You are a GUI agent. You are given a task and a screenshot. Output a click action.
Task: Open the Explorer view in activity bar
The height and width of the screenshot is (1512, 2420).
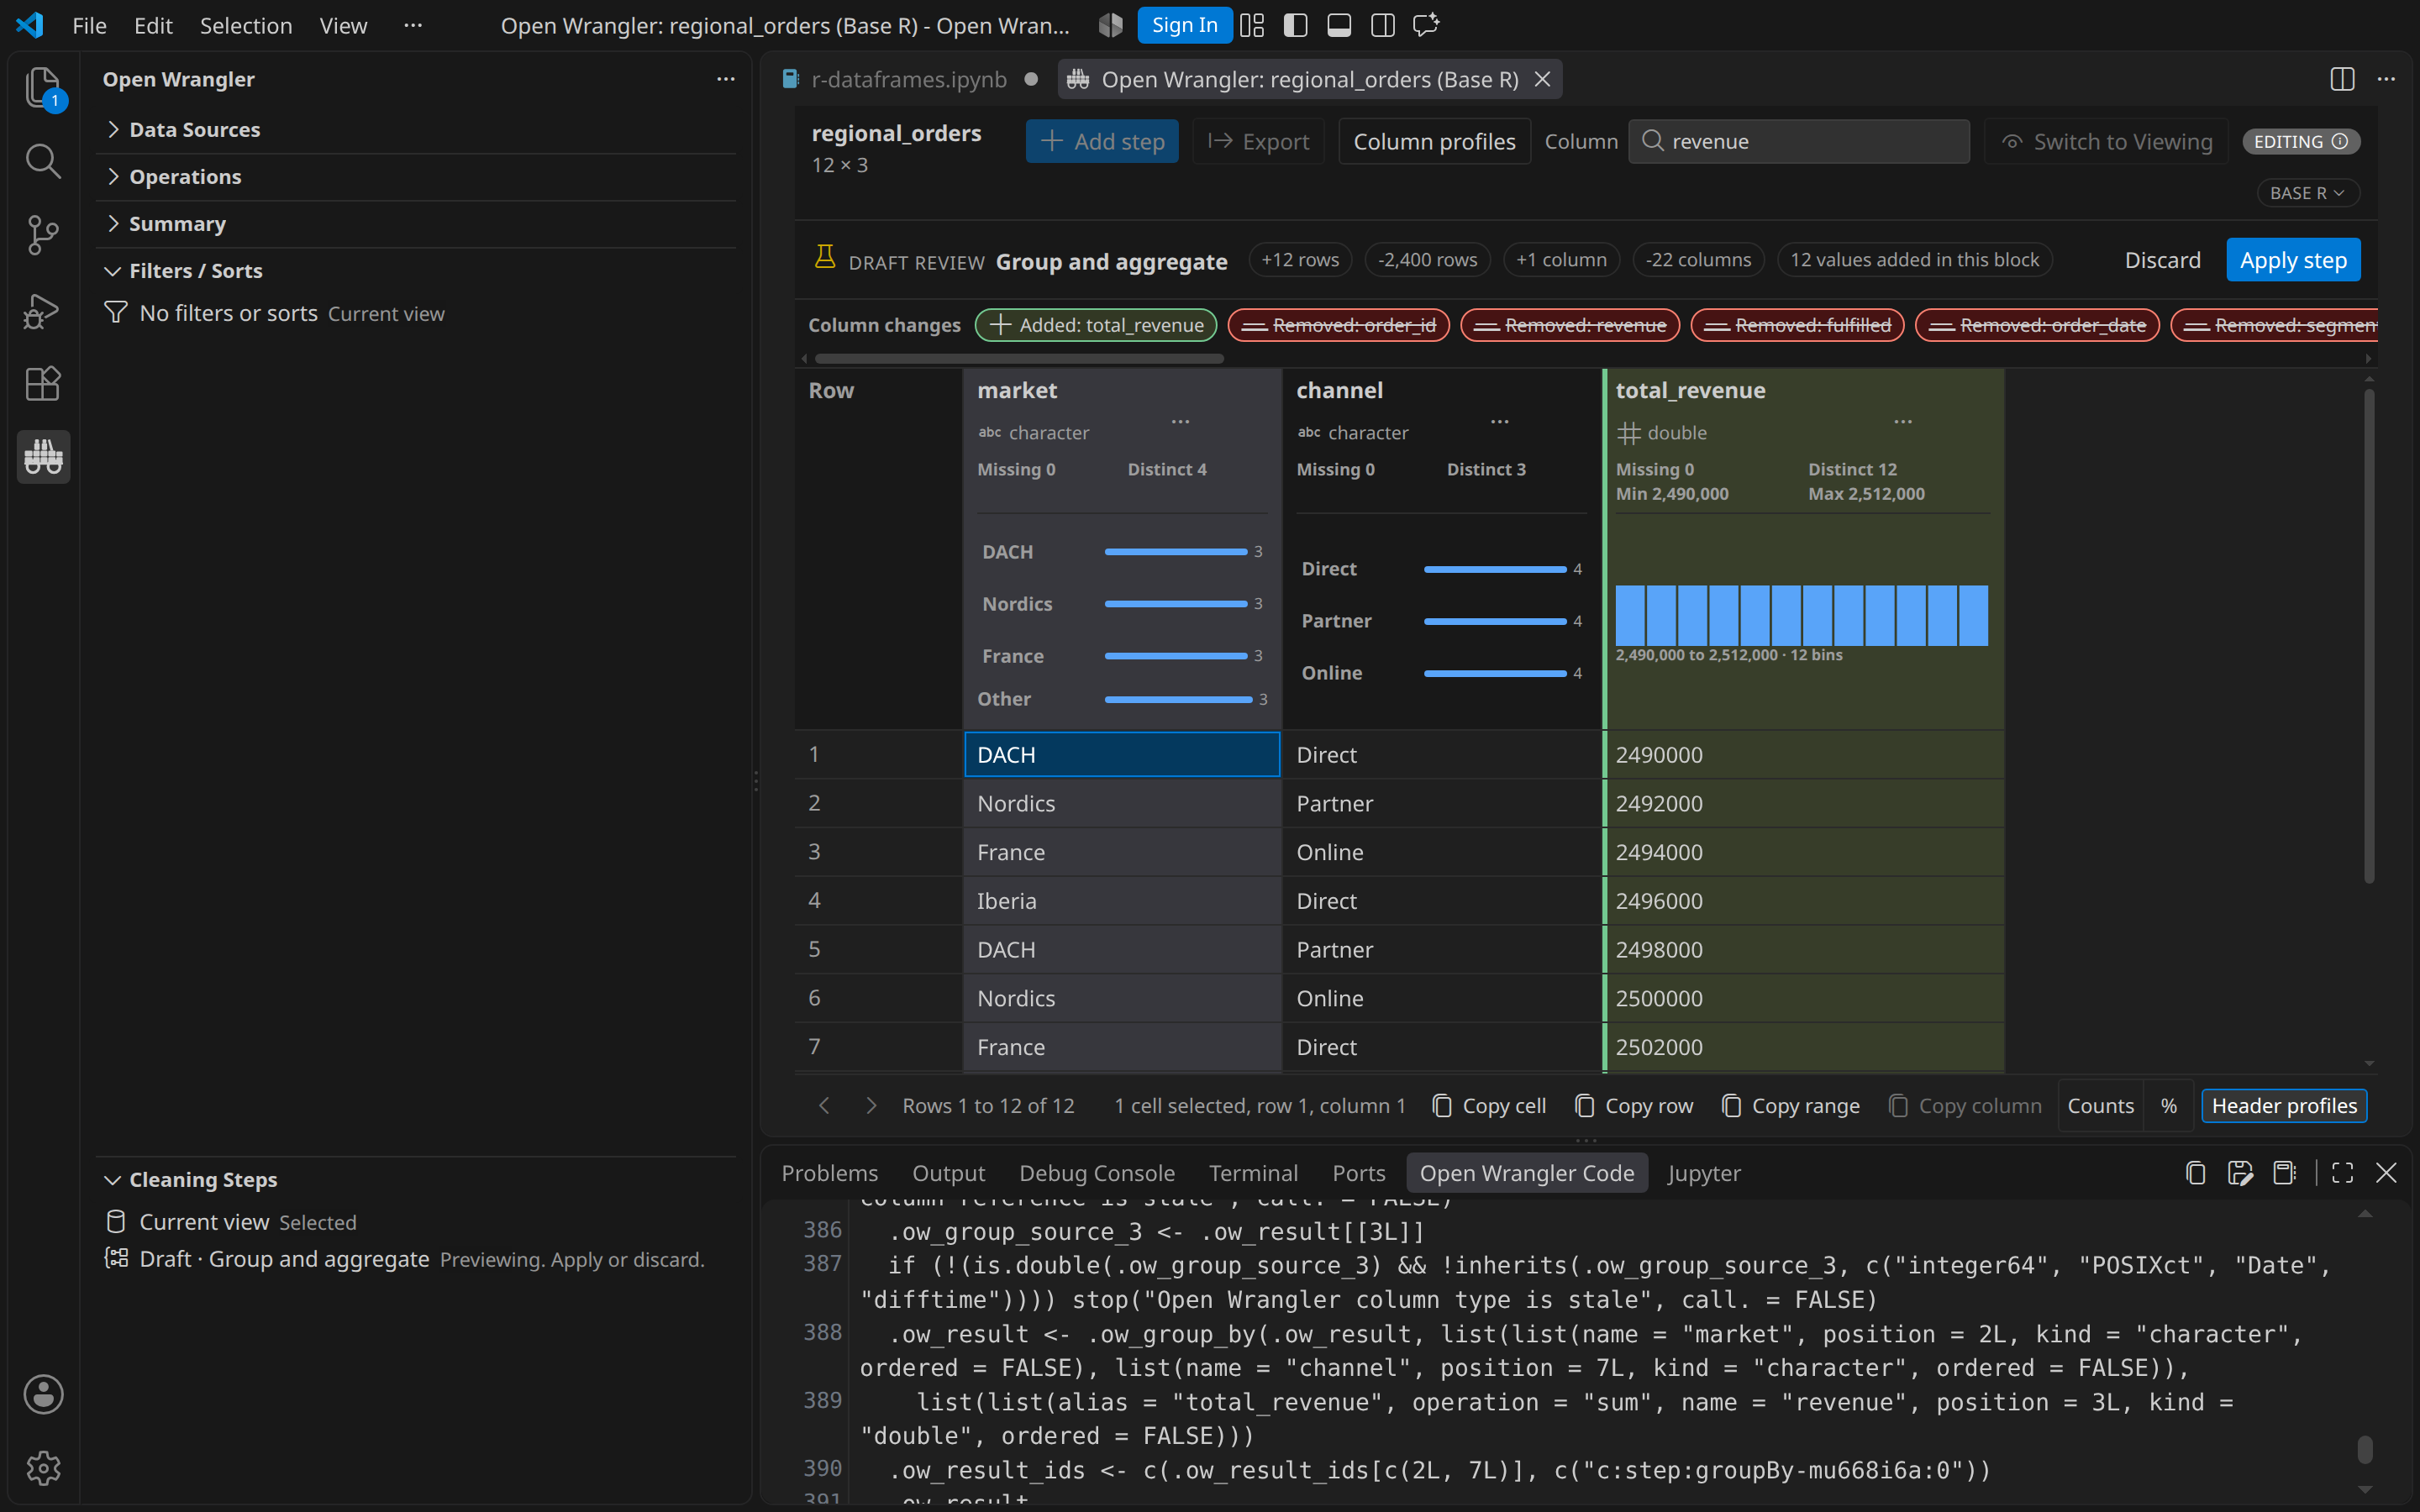point(43,87)
